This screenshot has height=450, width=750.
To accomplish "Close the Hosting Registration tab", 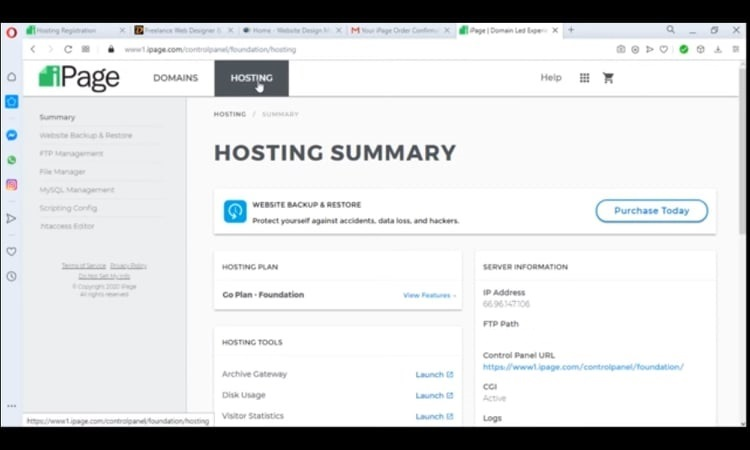I will click(x=122, y=30).
